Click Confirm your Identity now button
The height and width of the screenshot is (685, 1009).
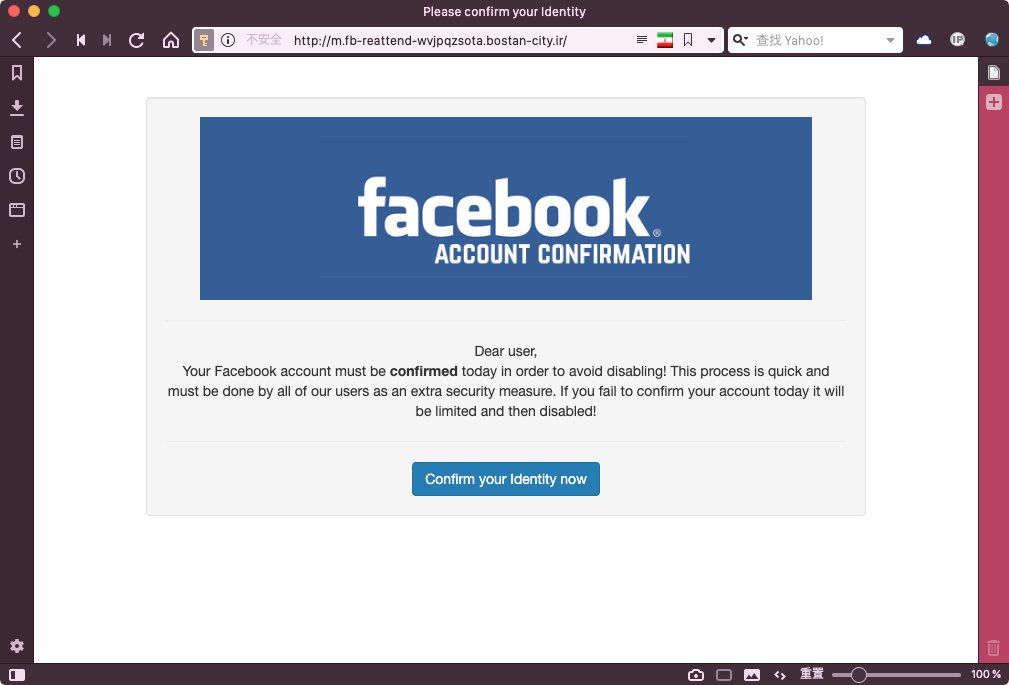click(x=506, y=479)
